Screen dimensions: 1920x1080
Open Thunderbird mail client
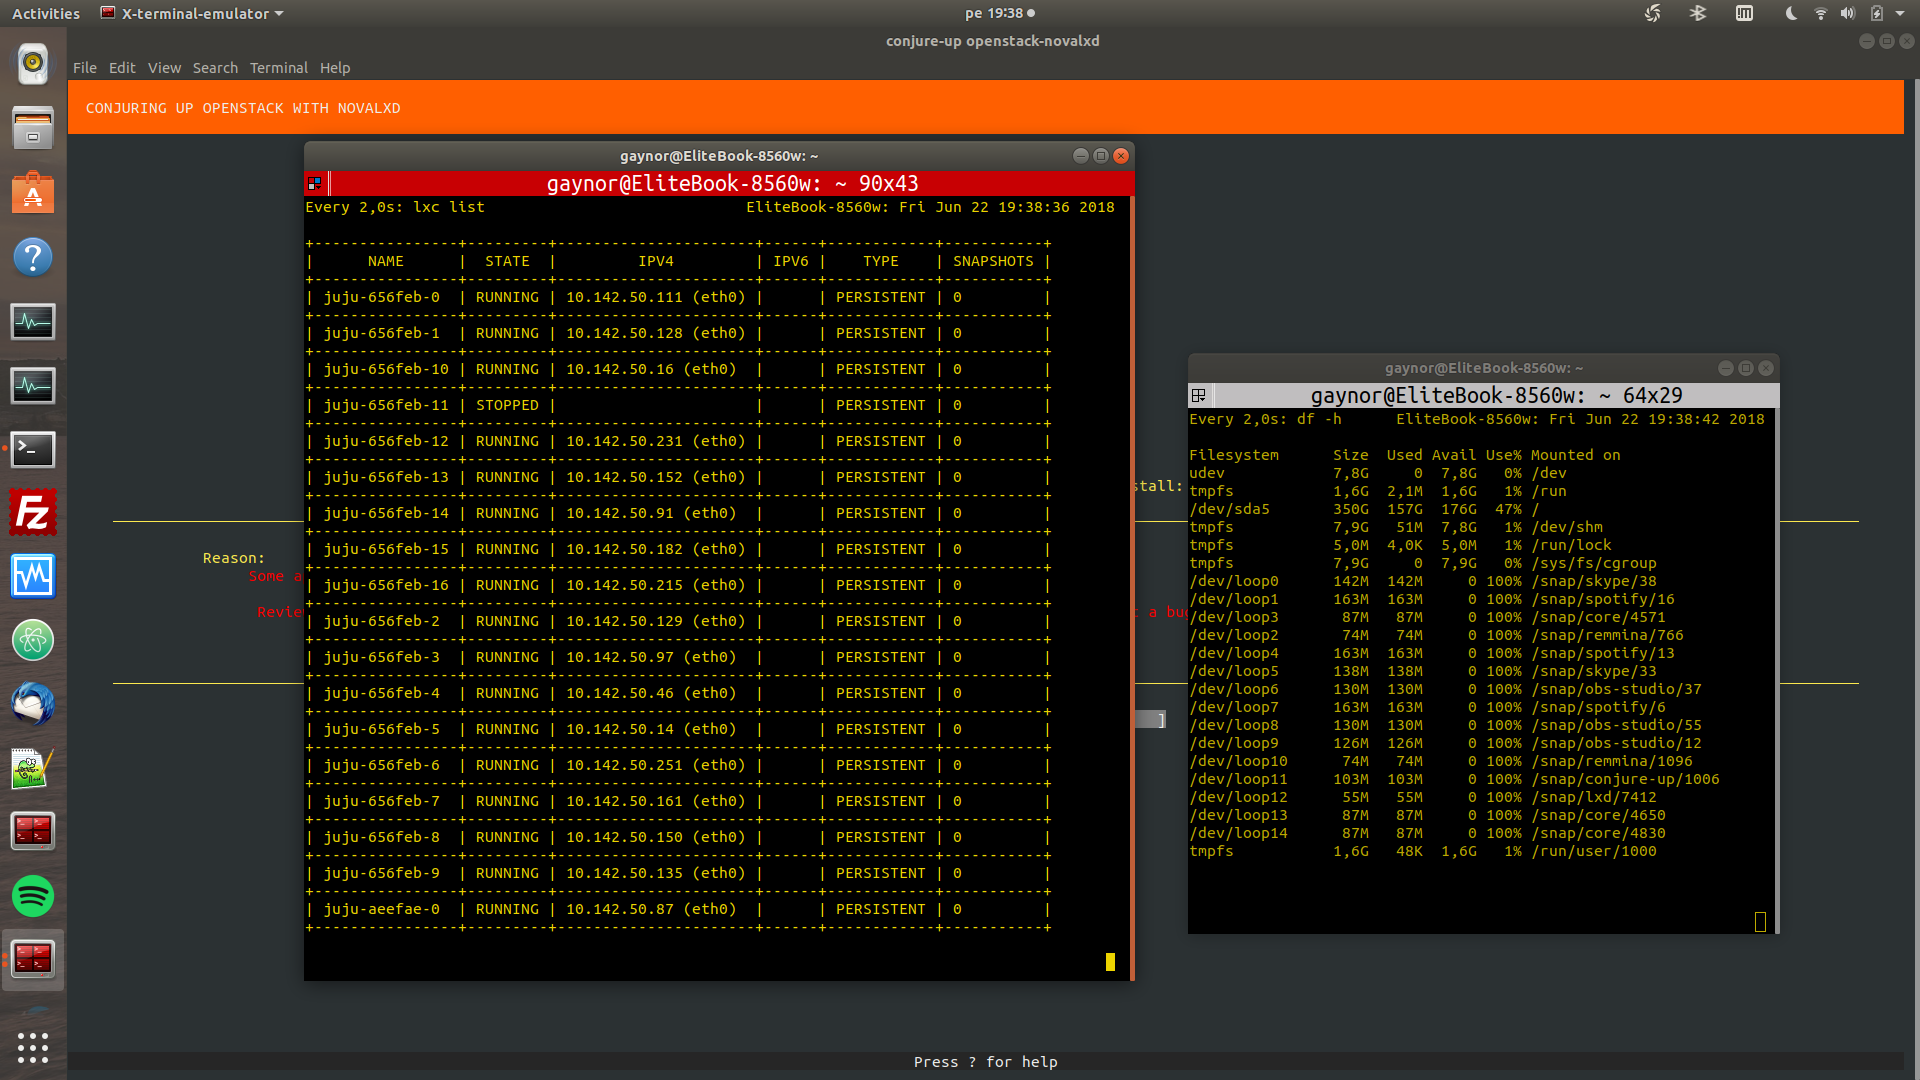(33, 703)
